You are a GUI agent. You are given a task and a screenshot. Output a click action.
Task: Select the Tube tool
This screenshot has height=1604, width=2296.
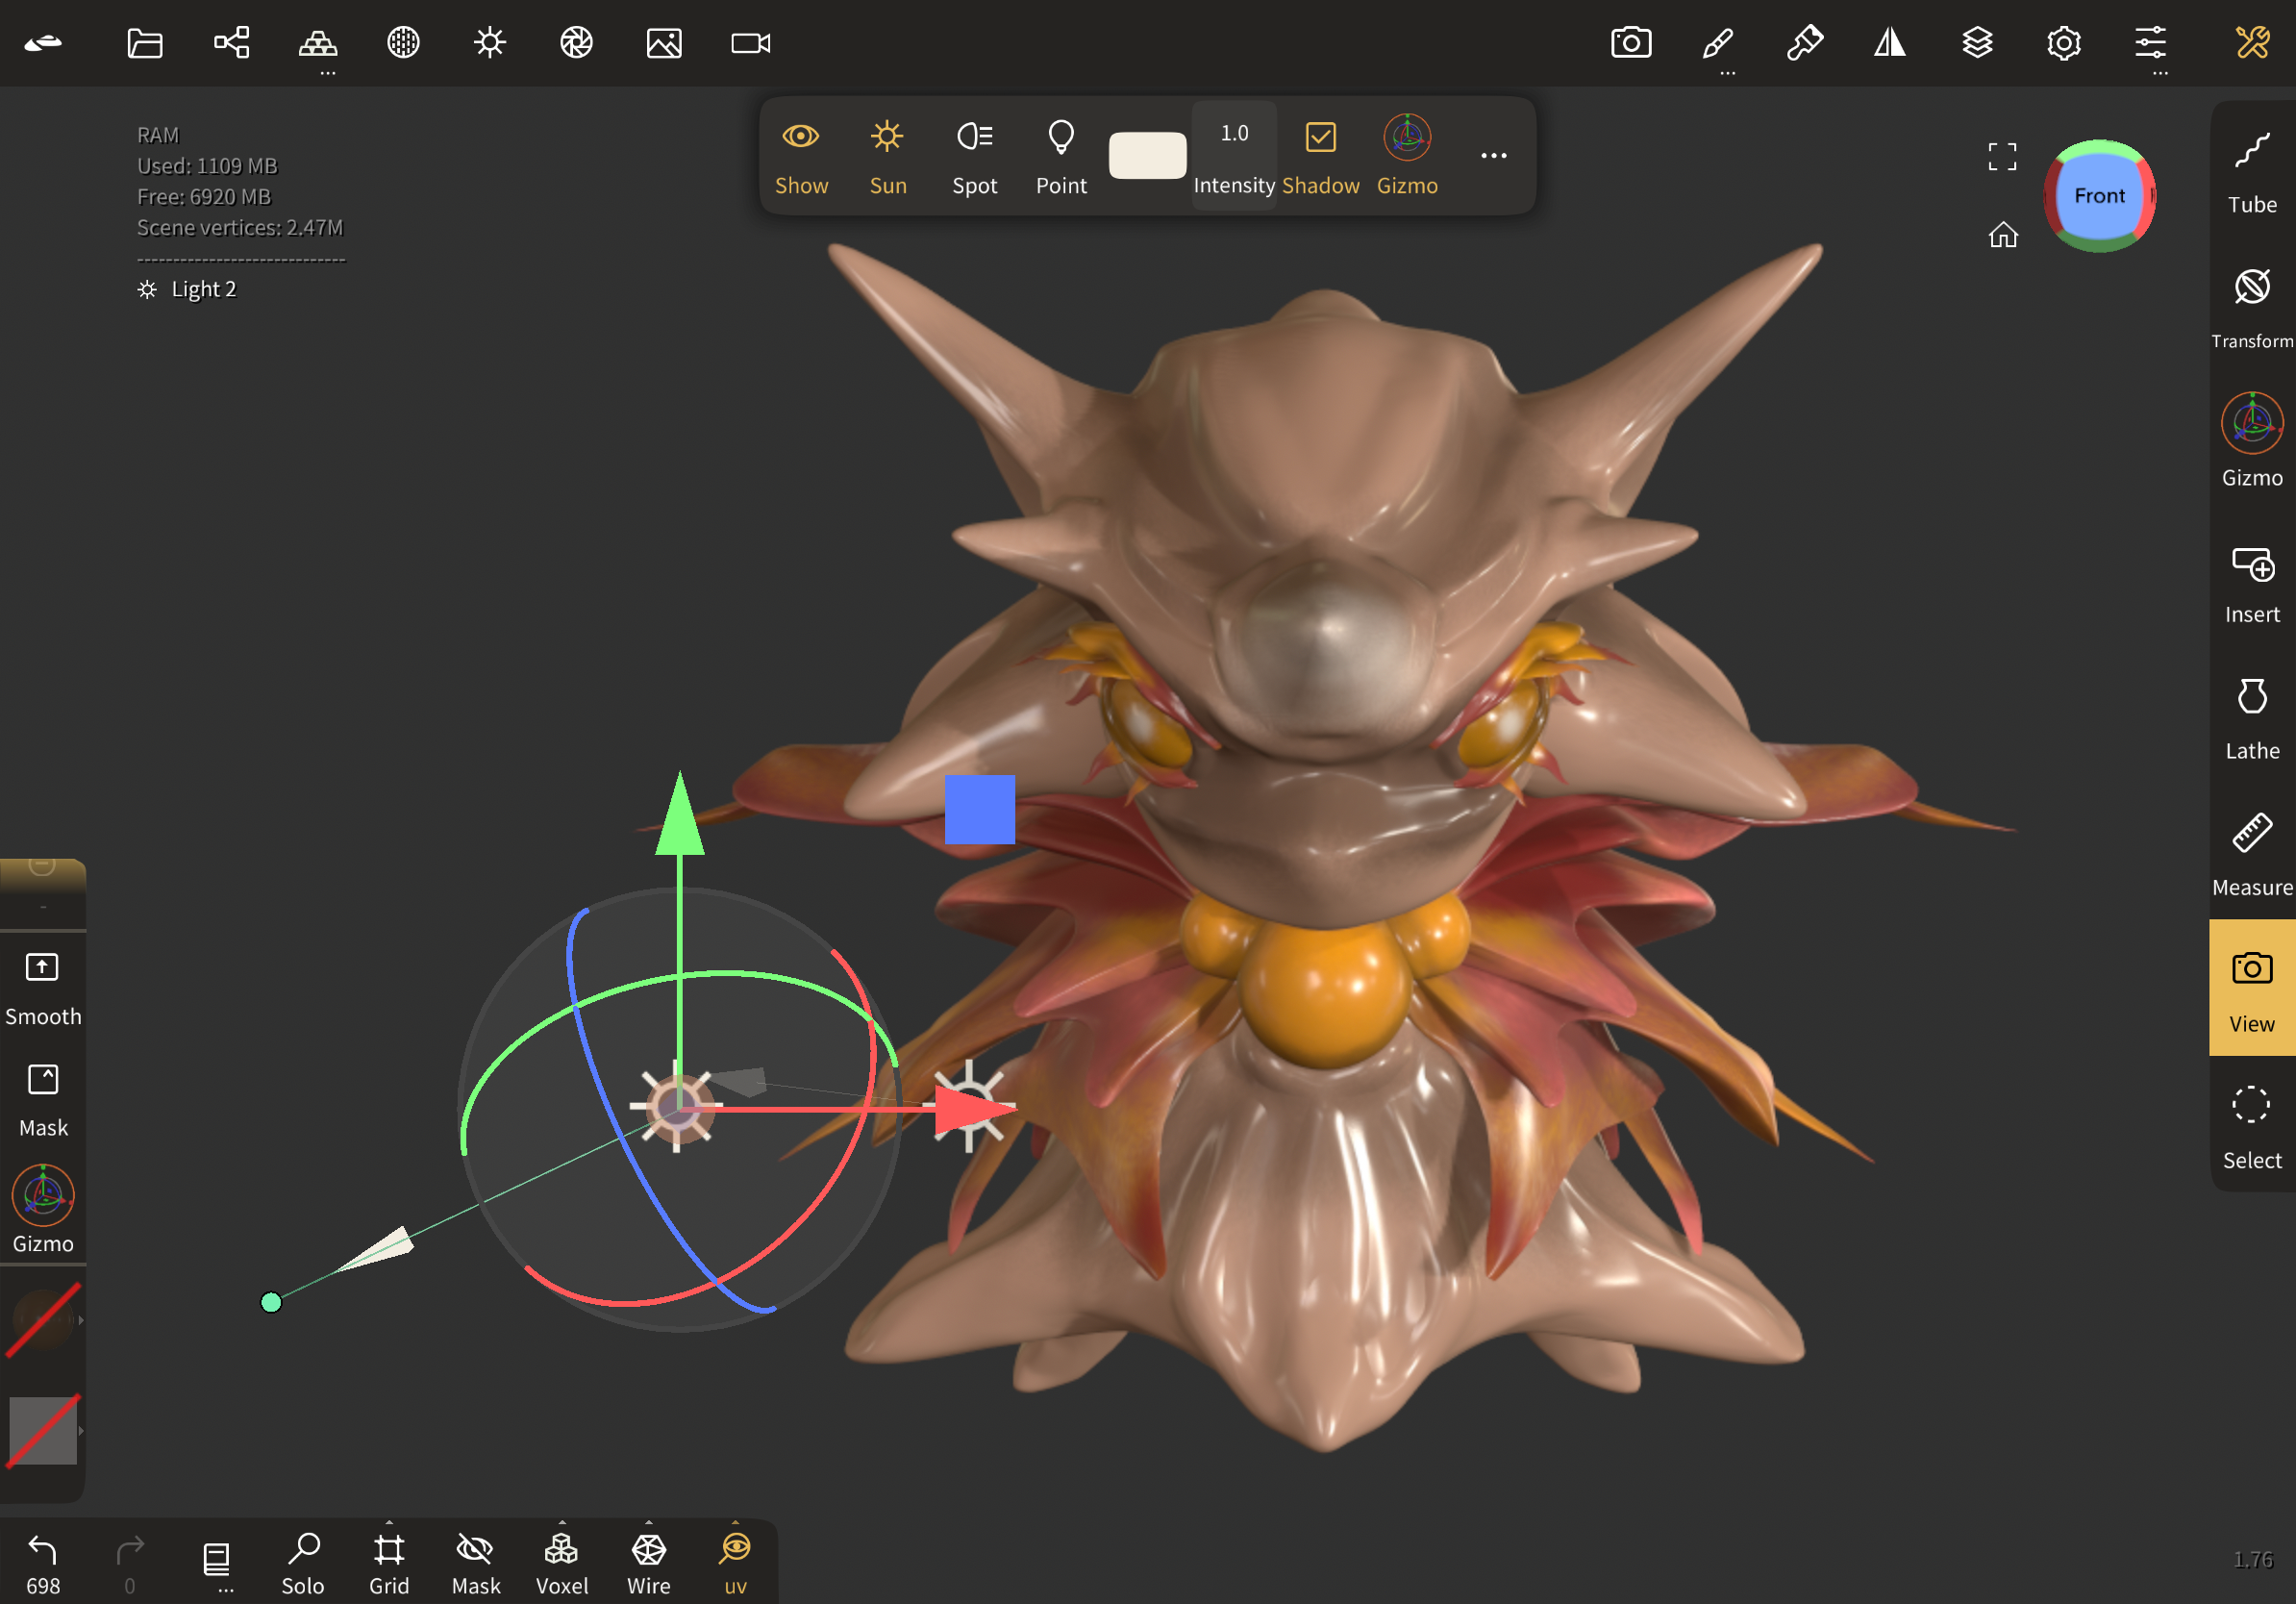point(2252,173)
